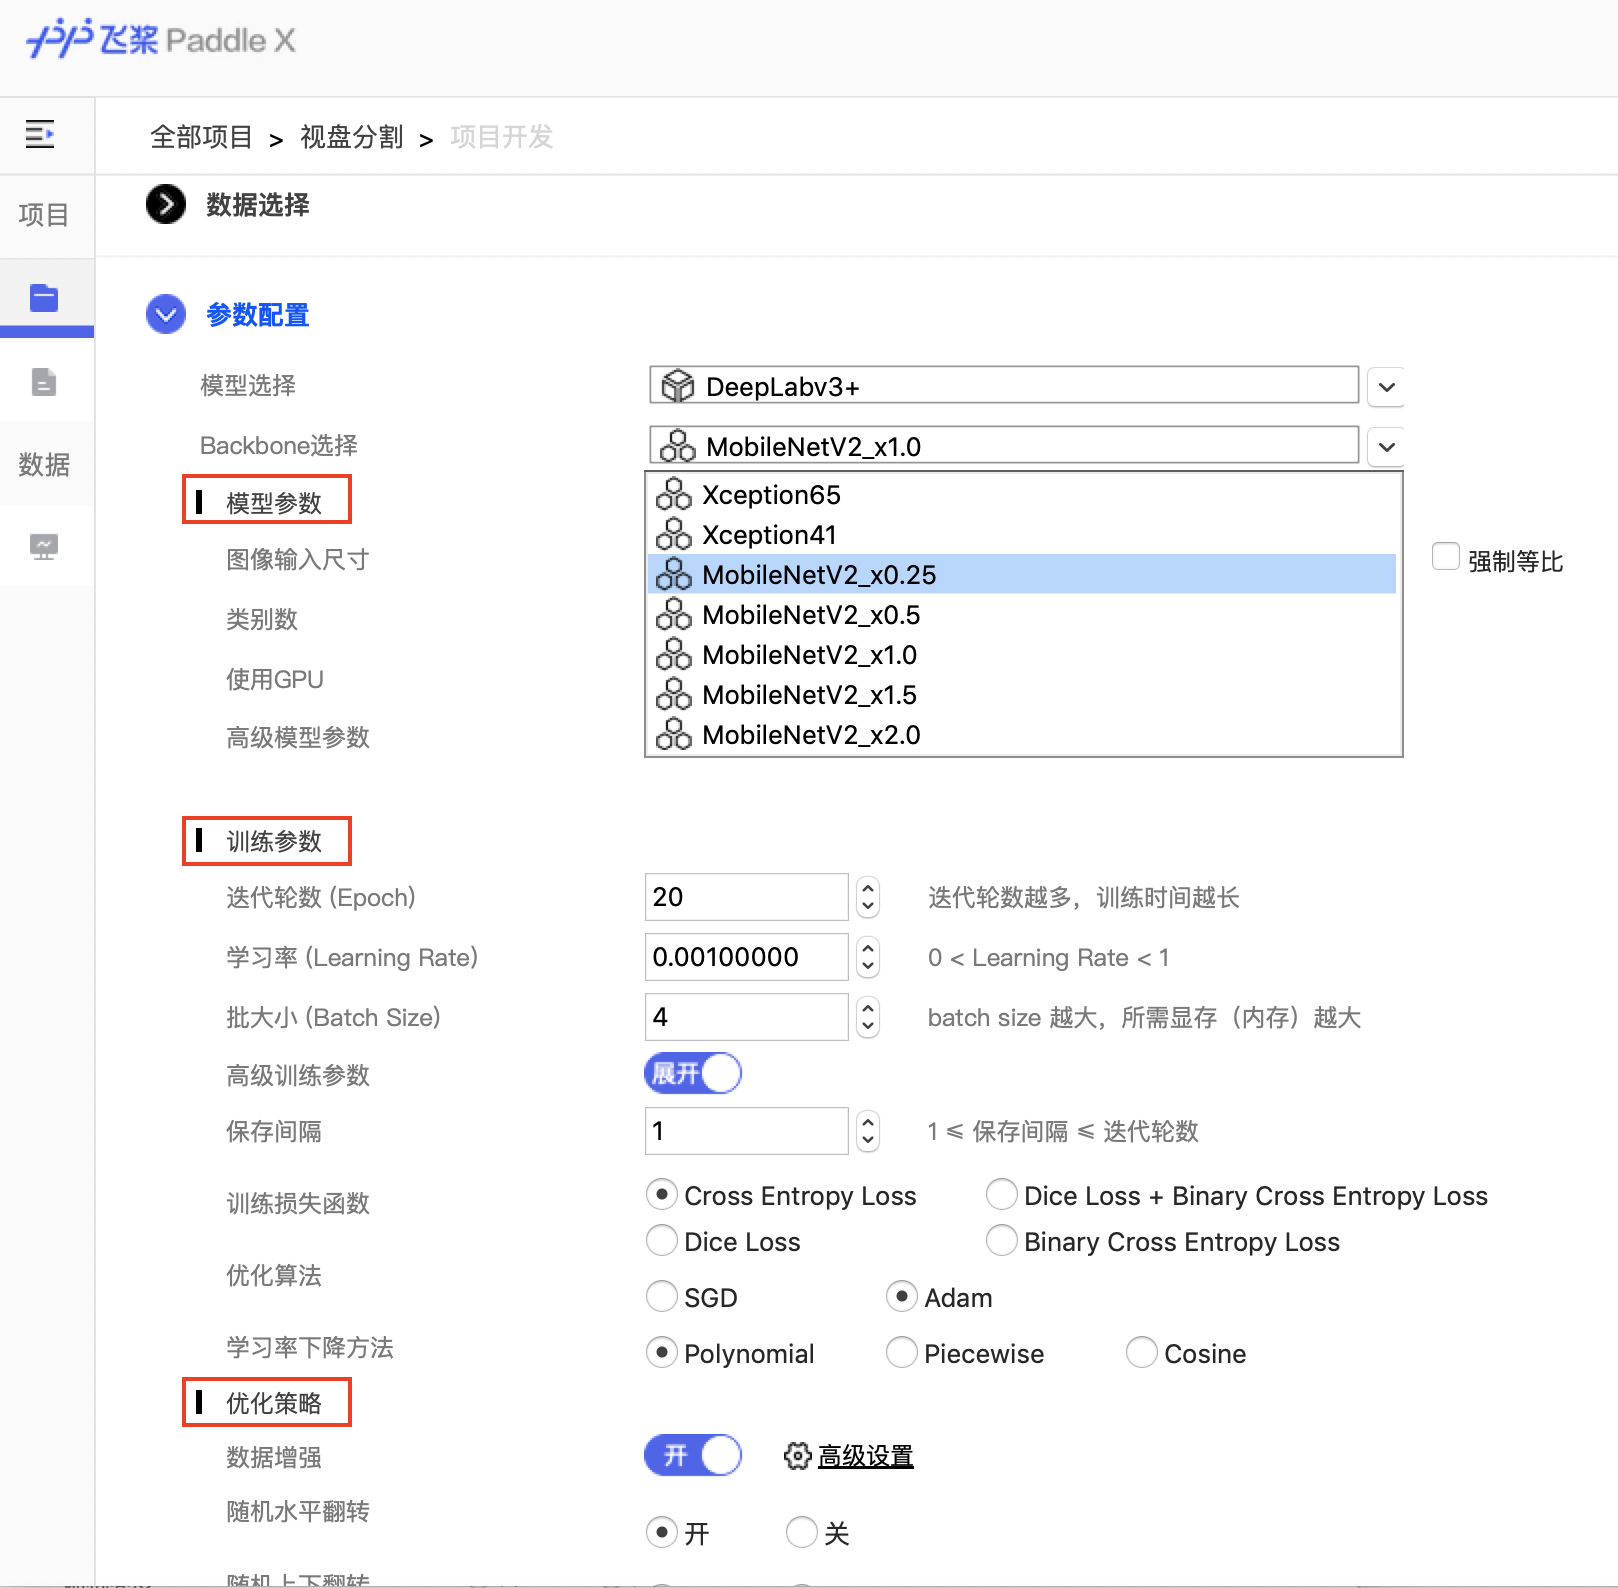This screenshot has width=1618, height=1588.
Task: Open the monitor chart sidebar icon
Action: click(x=44, y=546)
